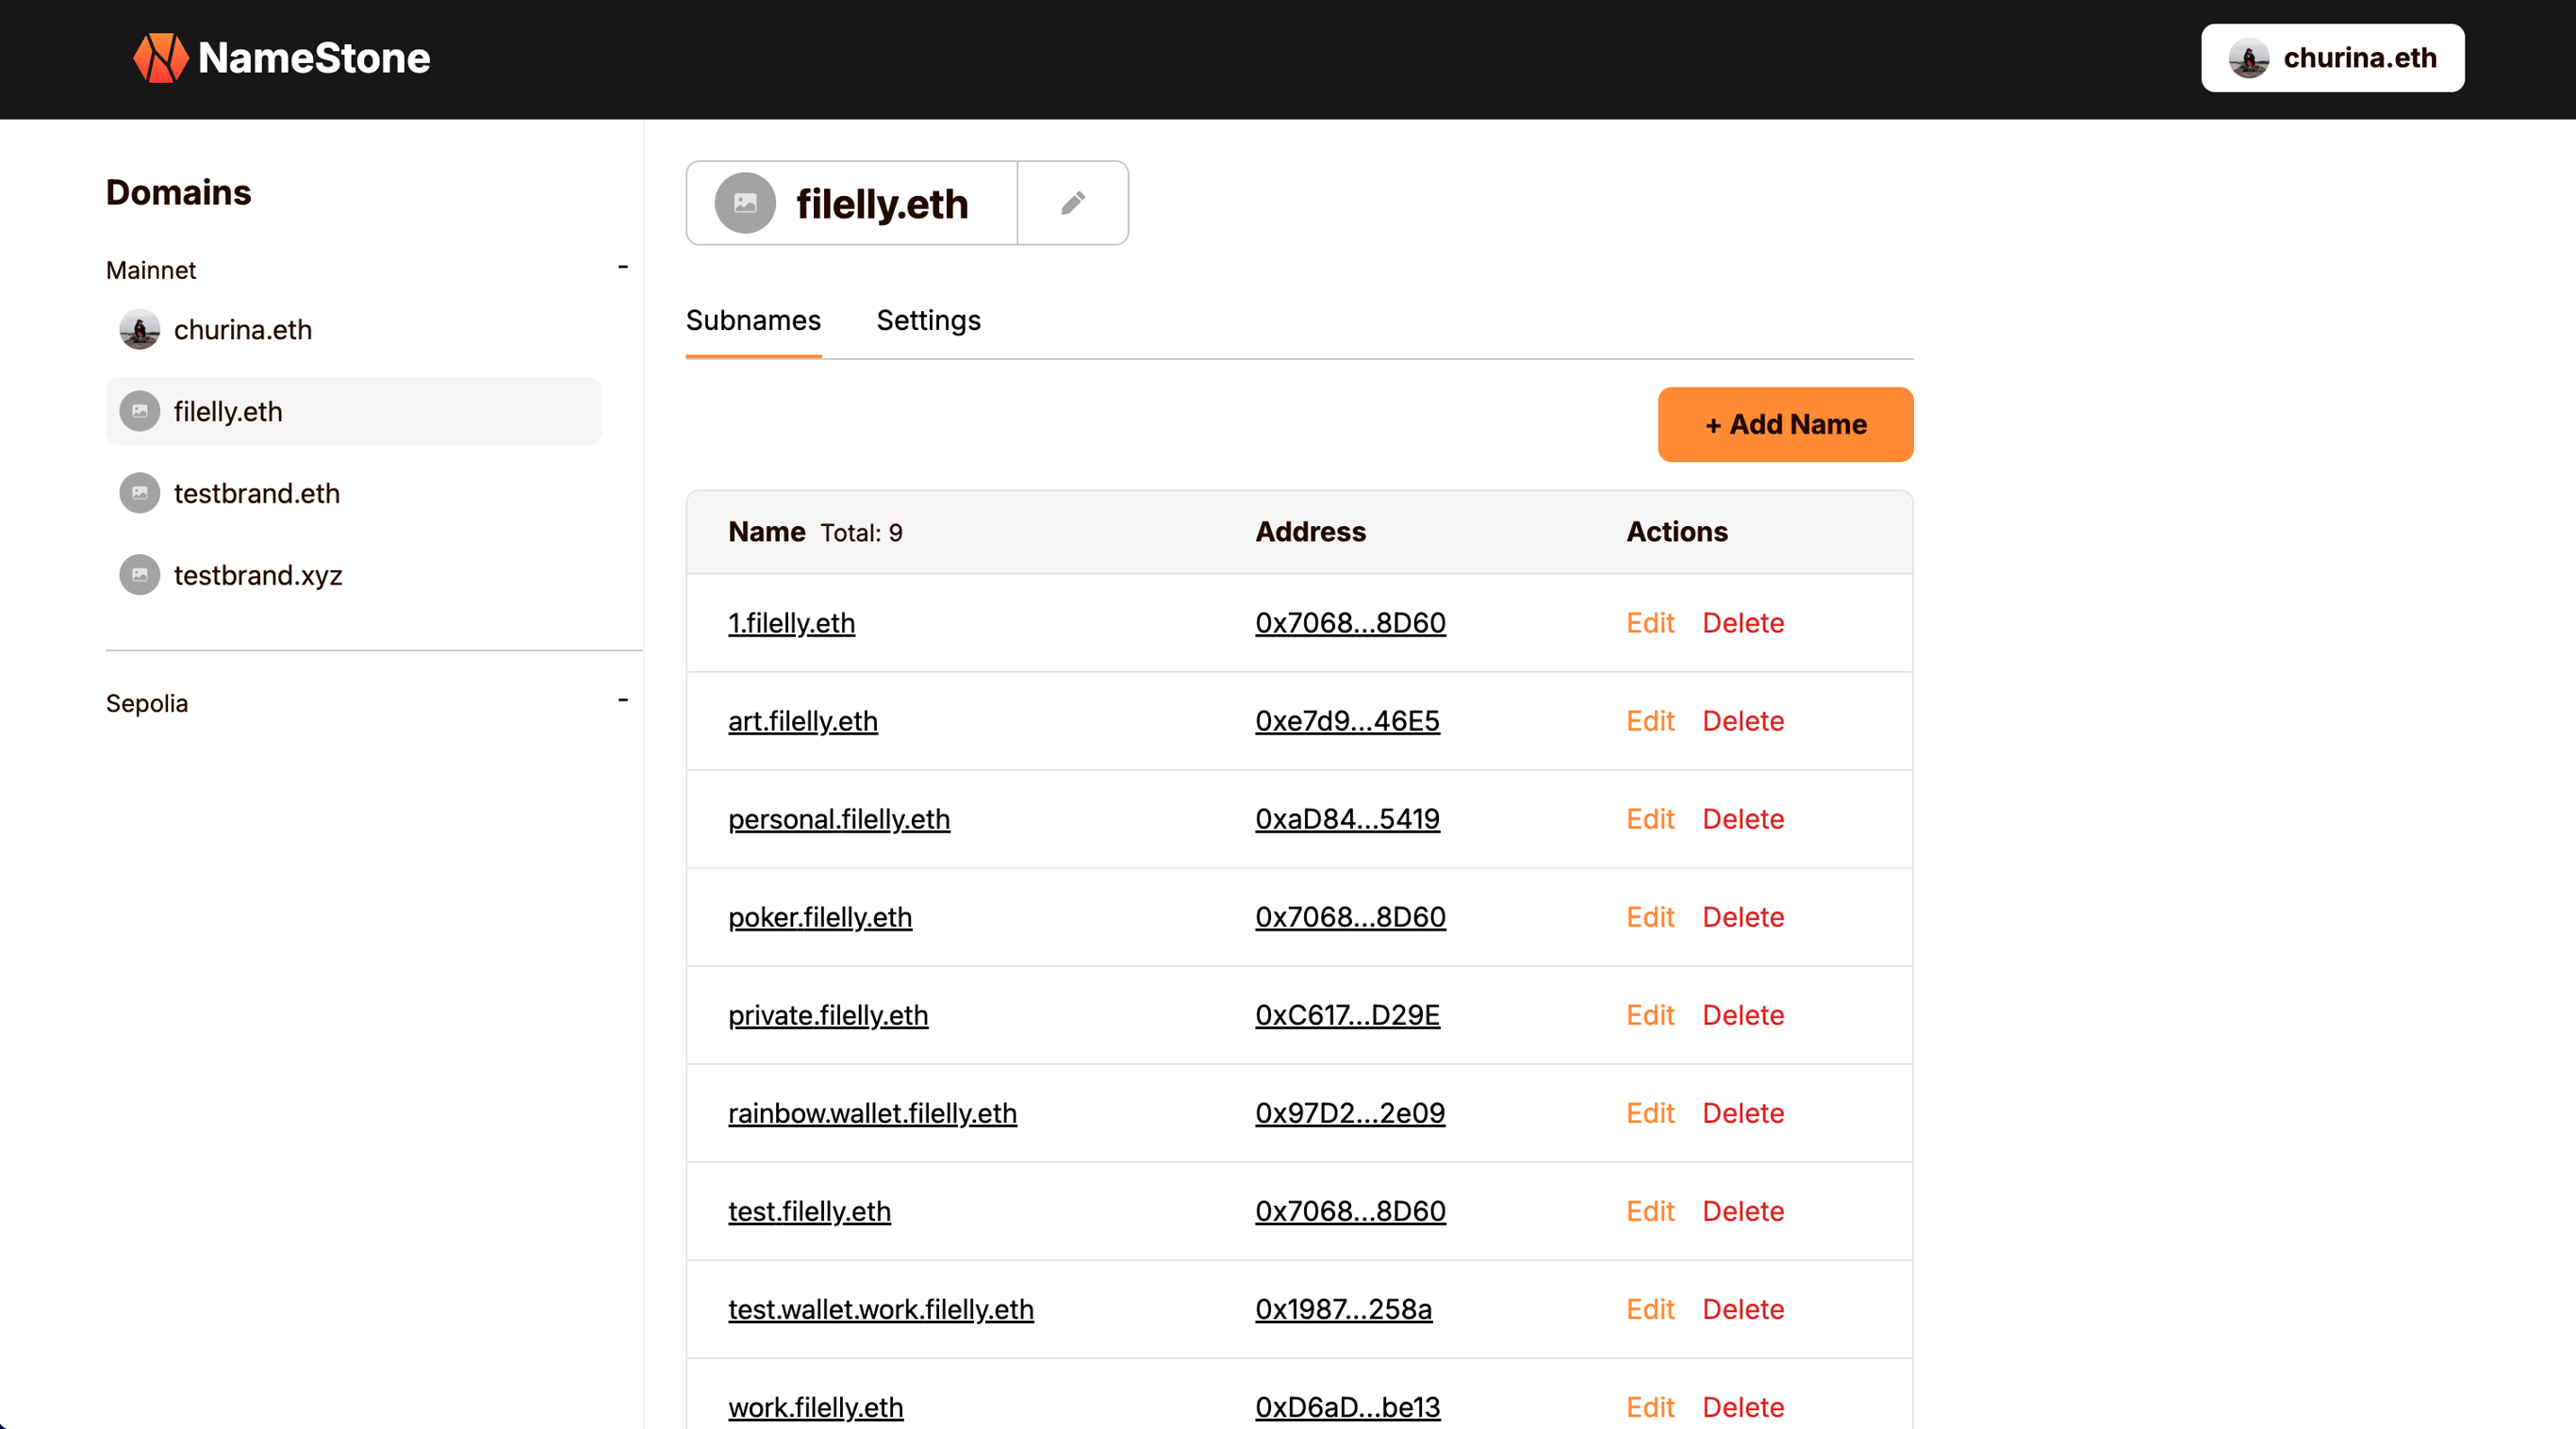
Task: Edit the art.filelly.eth subname
Action: (x=1650, y=721)
